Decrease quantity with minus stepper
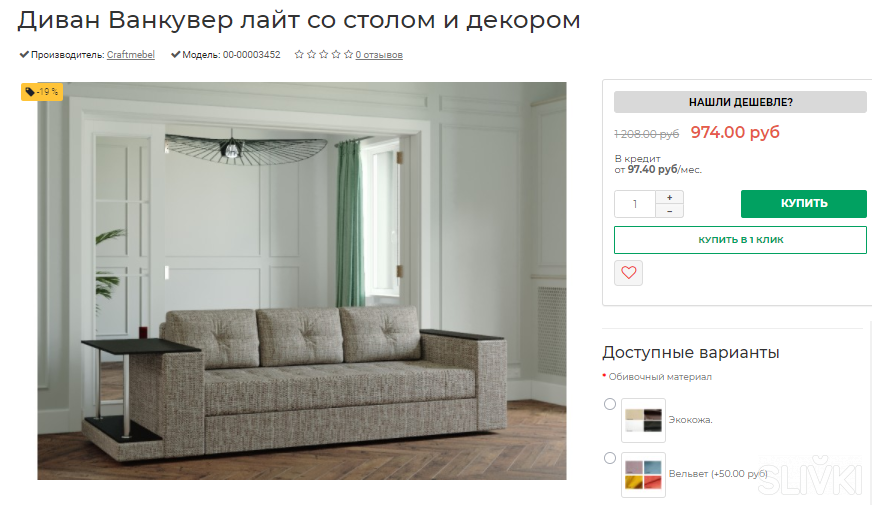This screenshot has width=872, height=505. pos(670,211)
